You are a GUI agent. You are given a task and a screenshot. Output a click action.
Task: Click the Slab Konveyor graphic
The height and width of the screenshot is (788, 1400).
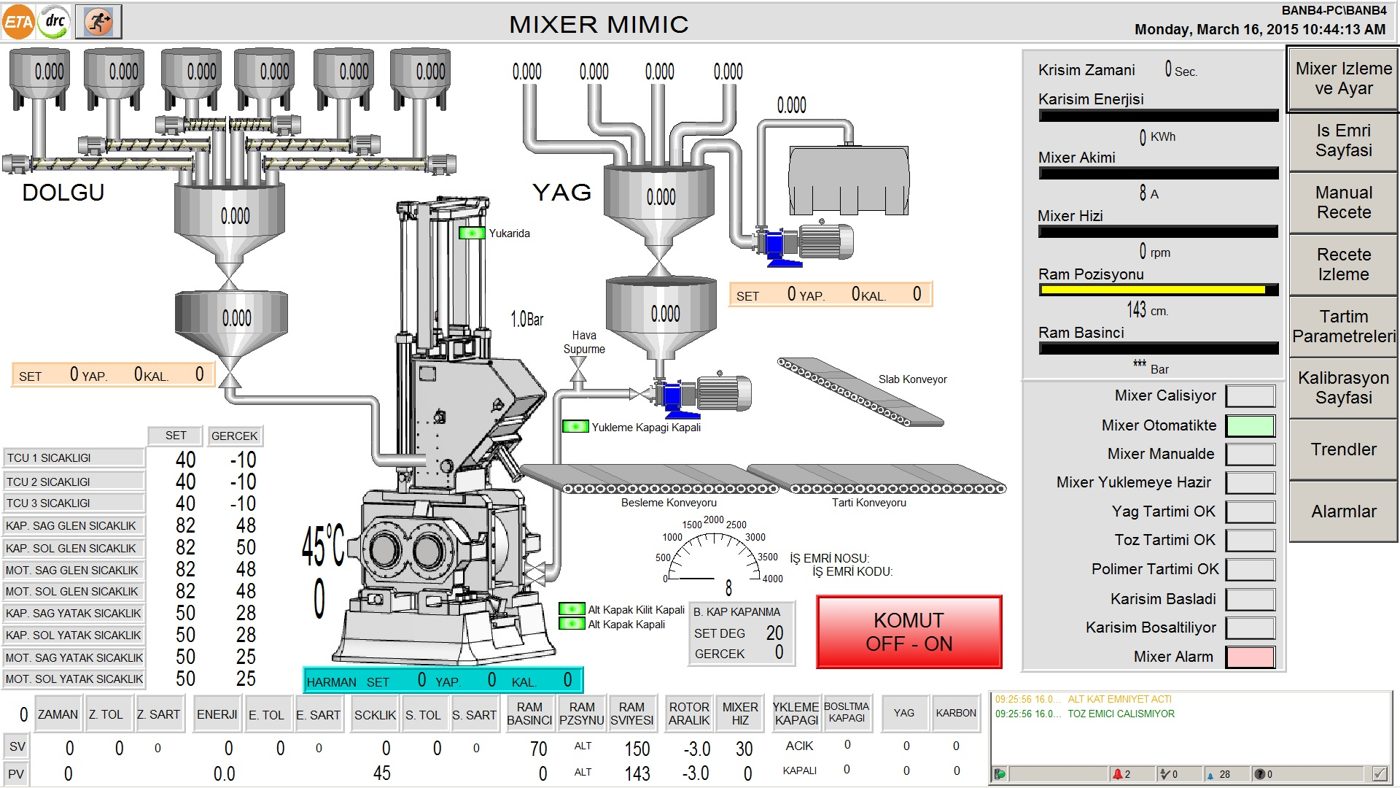pos(860,390)
